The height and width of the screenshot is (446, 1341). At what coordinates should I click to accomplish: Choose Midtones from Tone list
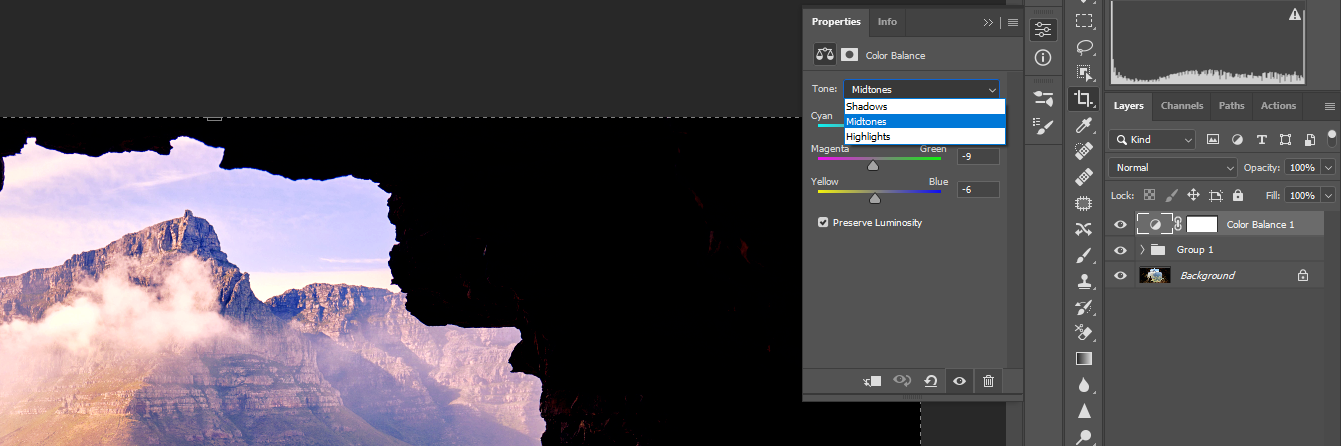924,121
